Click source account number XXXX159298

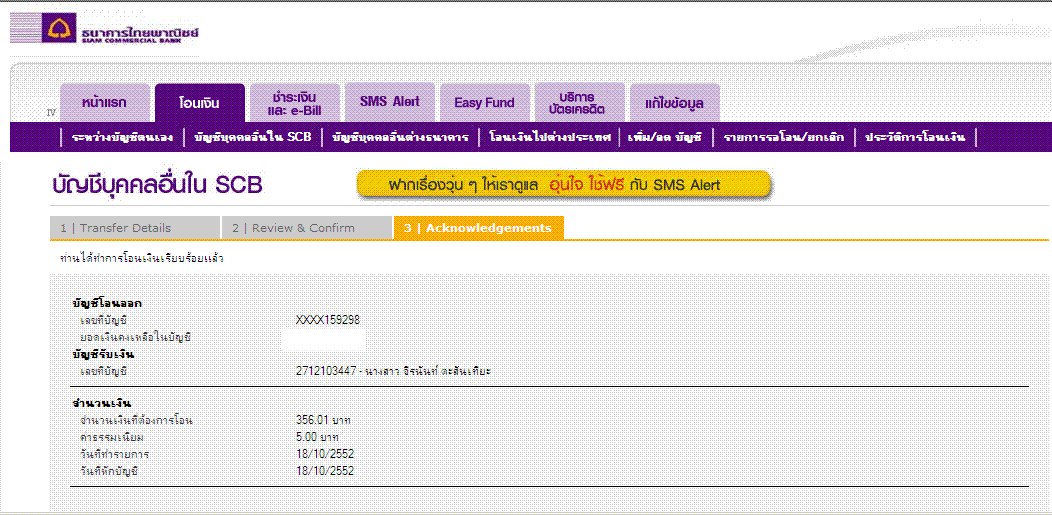327,321
